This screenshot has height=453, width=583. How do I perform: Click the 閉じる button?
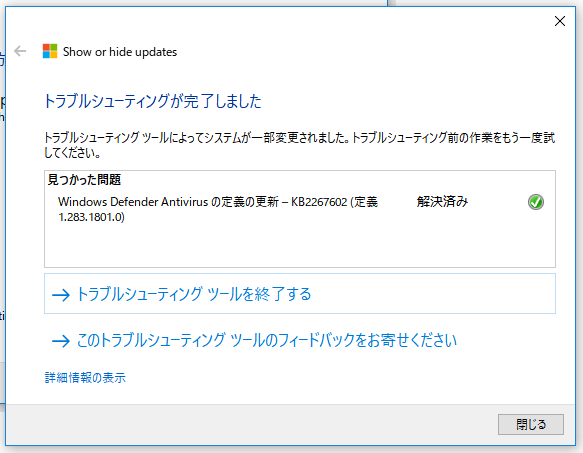click(x=531, y=424)
